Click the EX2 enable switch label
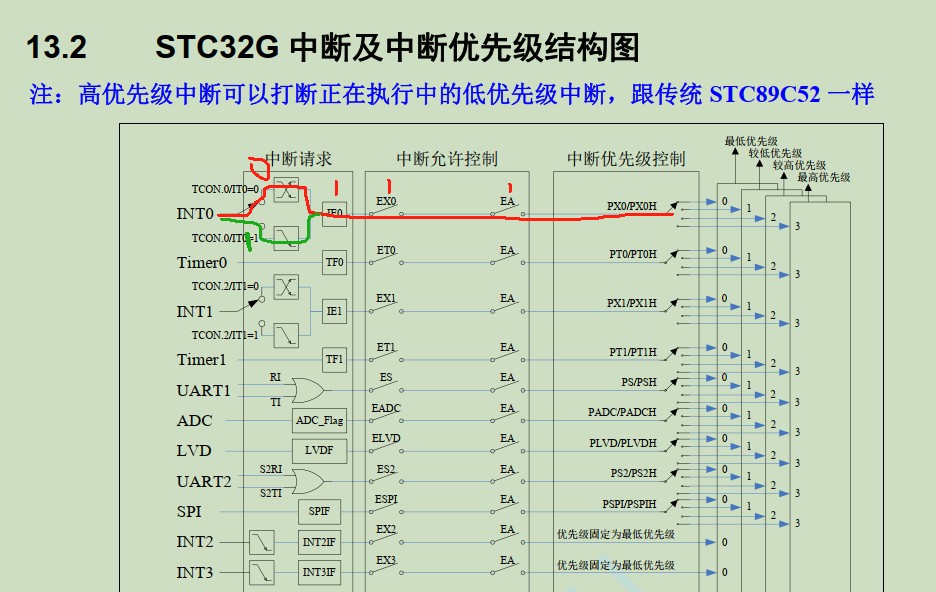936x592 pixels. click(x=386, y=529)
